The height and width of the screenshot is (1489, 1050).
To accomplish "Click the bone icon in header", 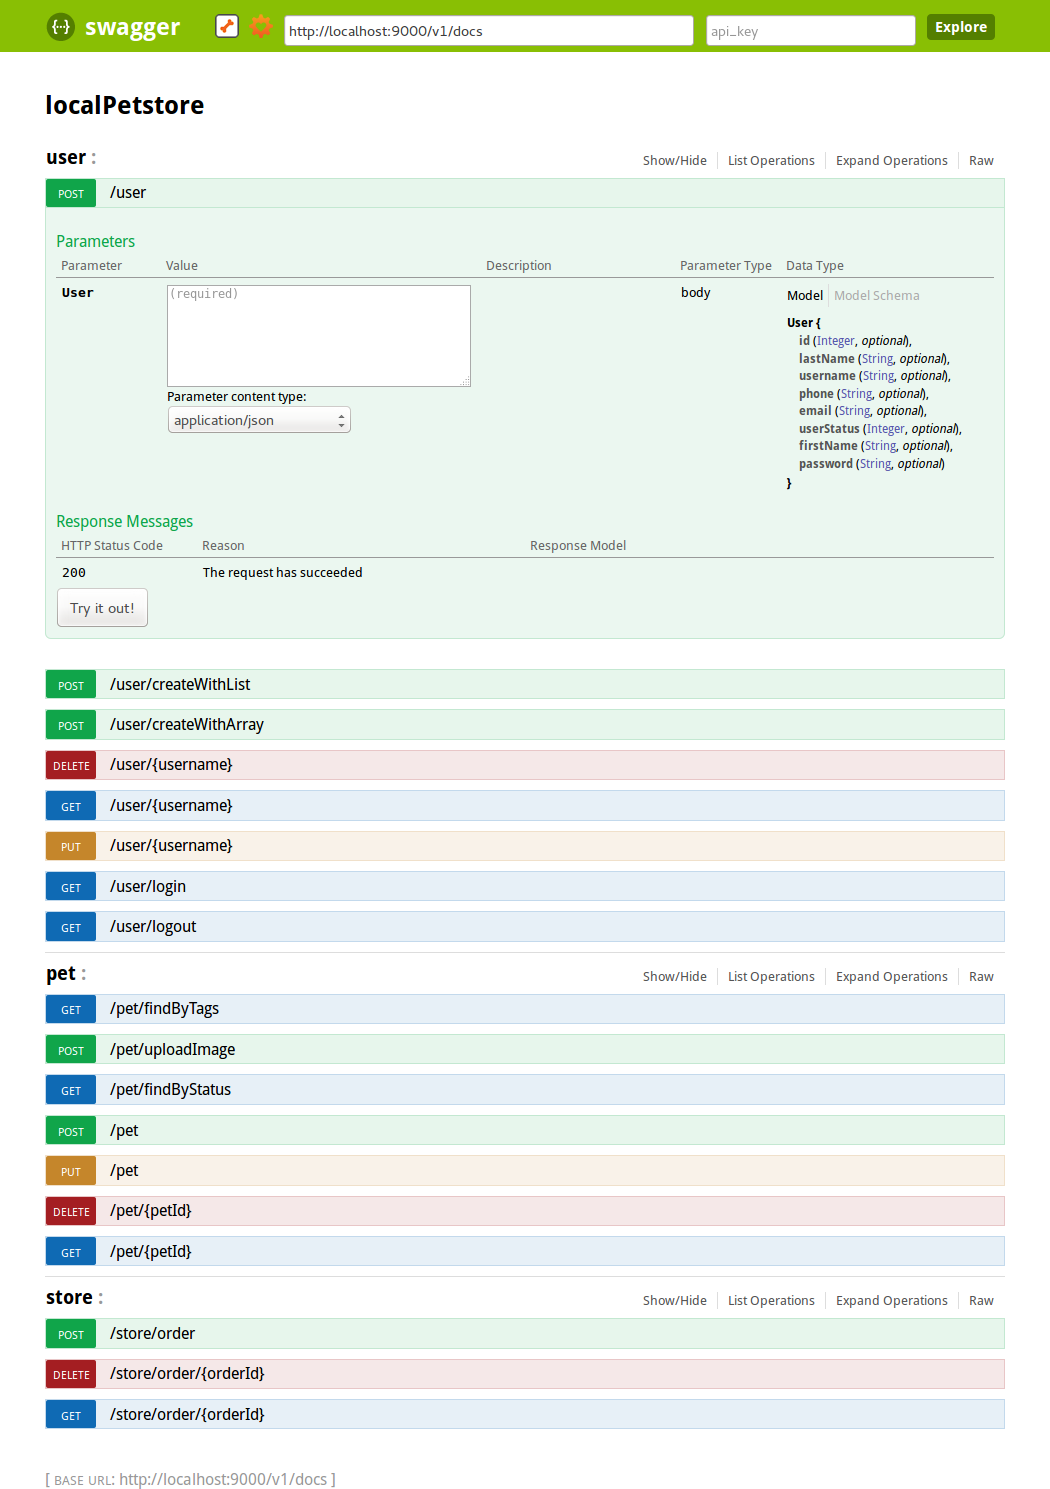I will click(227, 26).
